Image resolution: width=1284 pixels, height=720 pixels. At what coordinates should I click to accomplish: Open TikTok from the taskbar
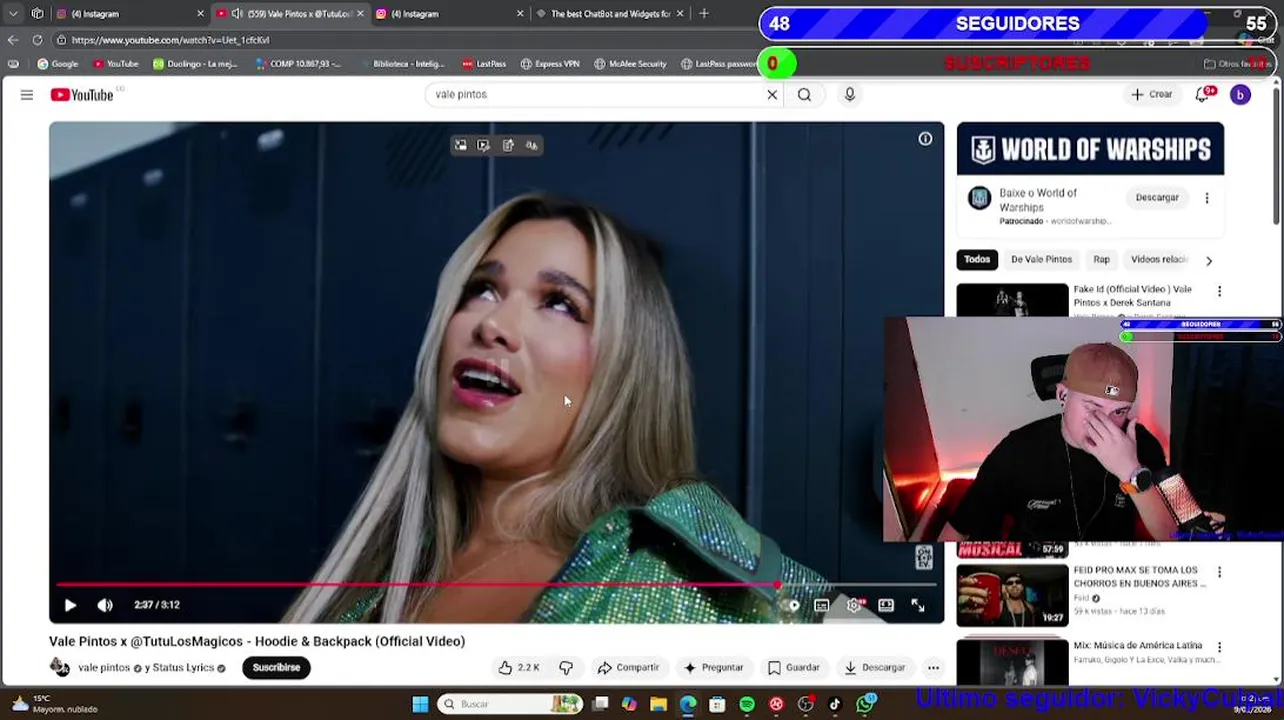pos(835,705)
